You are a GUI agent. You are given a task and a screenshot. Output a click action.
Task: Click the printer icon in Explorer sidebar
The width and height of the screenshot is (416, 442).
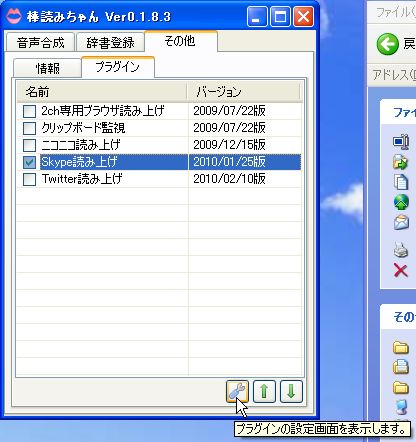401,249
